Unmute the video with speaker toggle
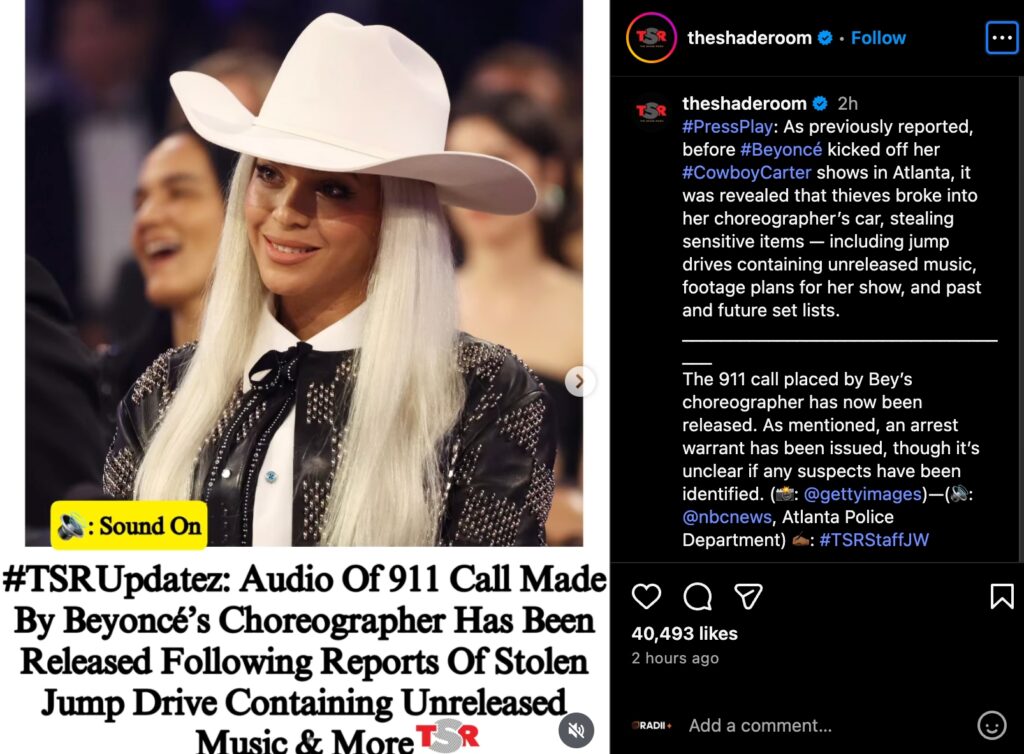The width and height of the screenshot is (1024, 754). point(576,730)
